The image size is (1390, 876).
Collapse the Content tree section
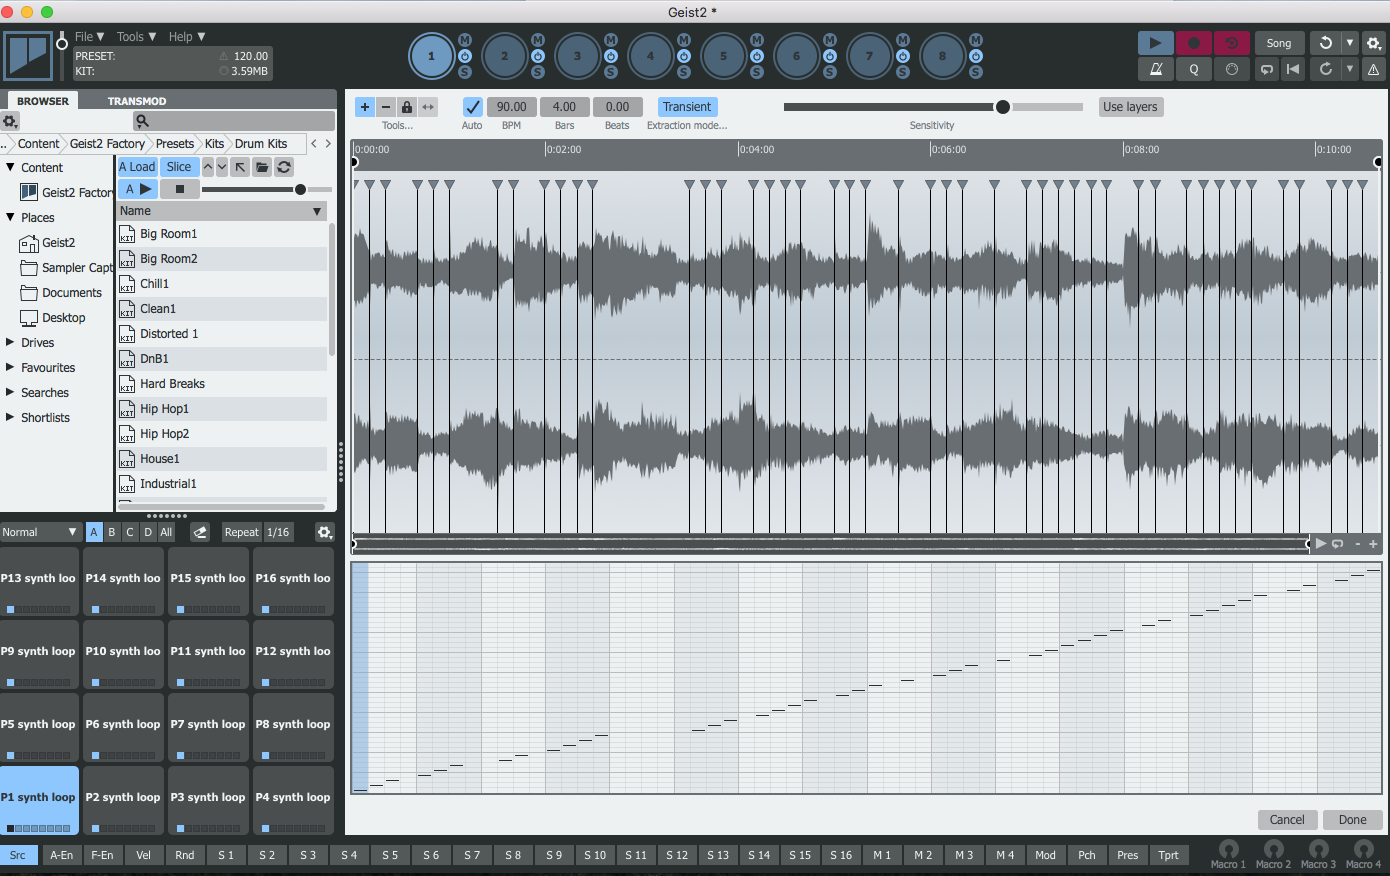10,167
